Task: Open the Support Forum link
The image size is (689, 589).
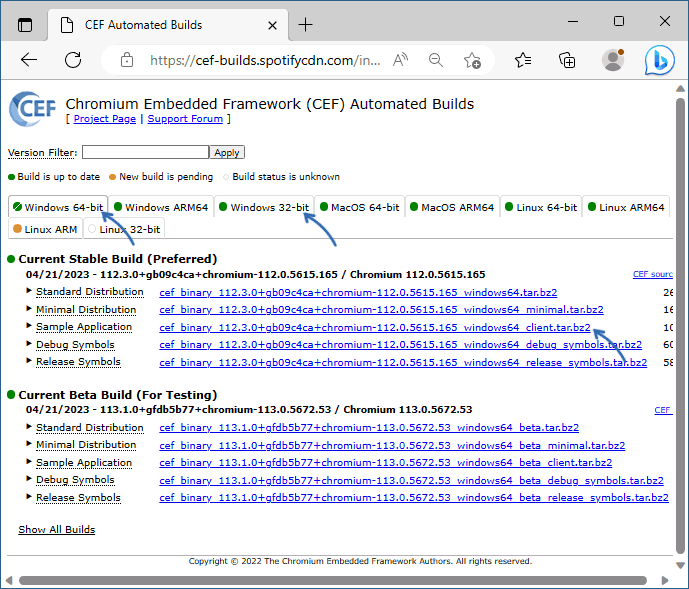Action: (185, 119)
